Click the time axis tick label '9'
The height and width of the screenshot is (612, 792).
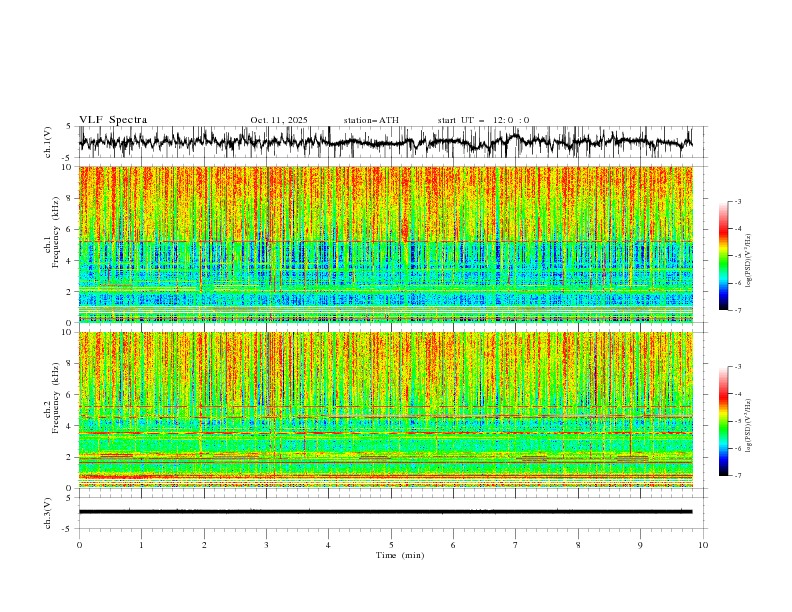[640, 545]
